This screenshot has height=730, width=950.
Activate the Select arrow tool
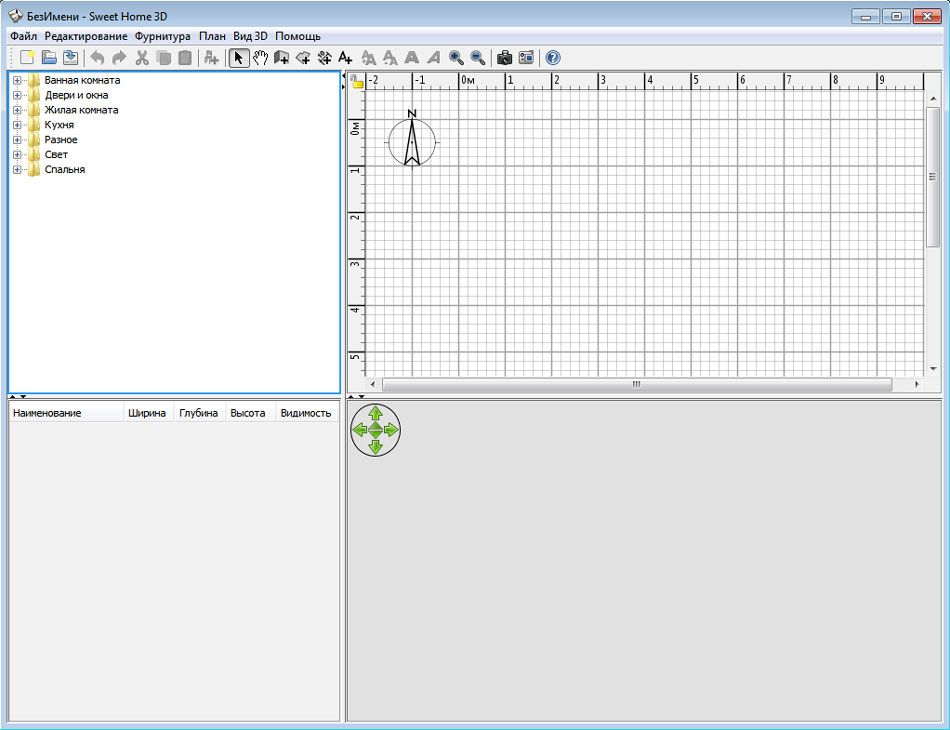coord(239,58)
